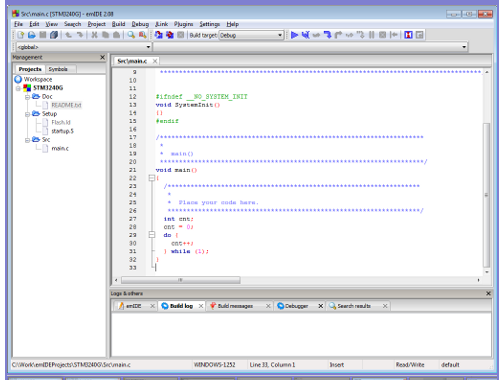Viewport: 504px width, 380px height.
Task: Open the Build target Debug dropdown
Action: [251, 35]
